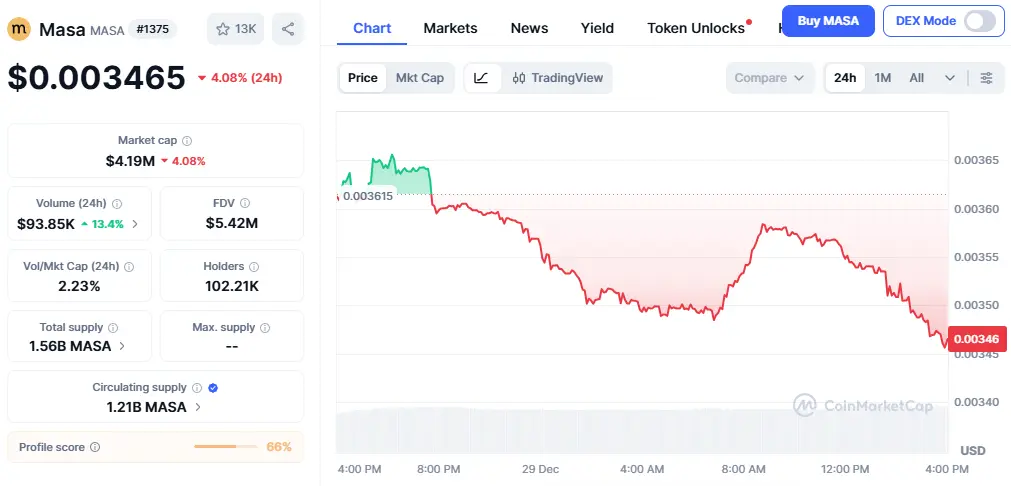Click info icon next to Market cap
This screenshot has height=486, width=1011.
[x=187, y=141]
